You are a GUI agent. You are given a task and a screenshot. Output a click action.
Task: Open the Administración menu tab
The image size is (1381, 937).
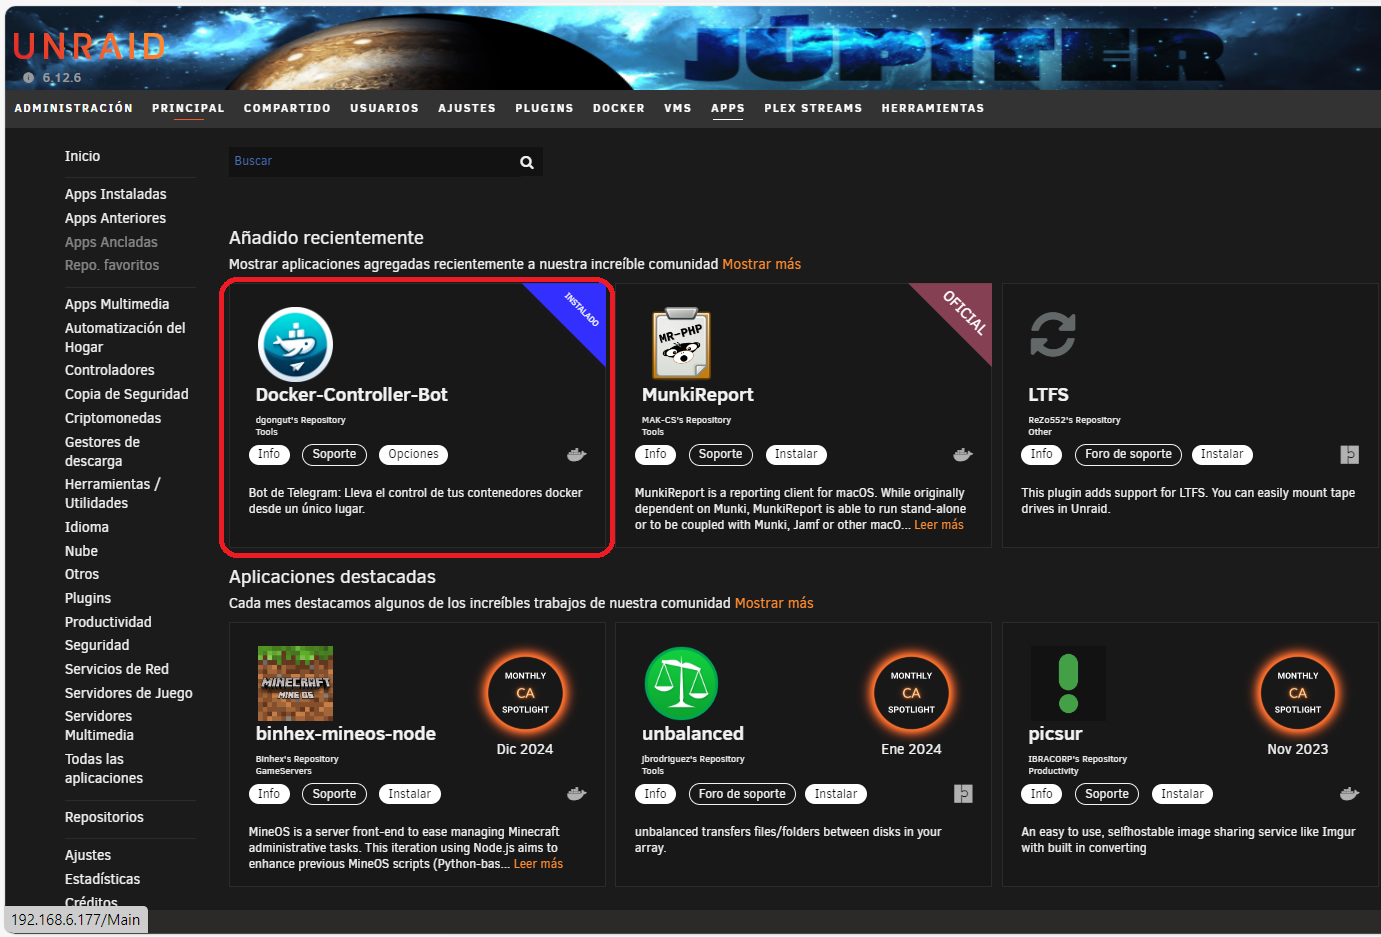click(x=74, y=108)
